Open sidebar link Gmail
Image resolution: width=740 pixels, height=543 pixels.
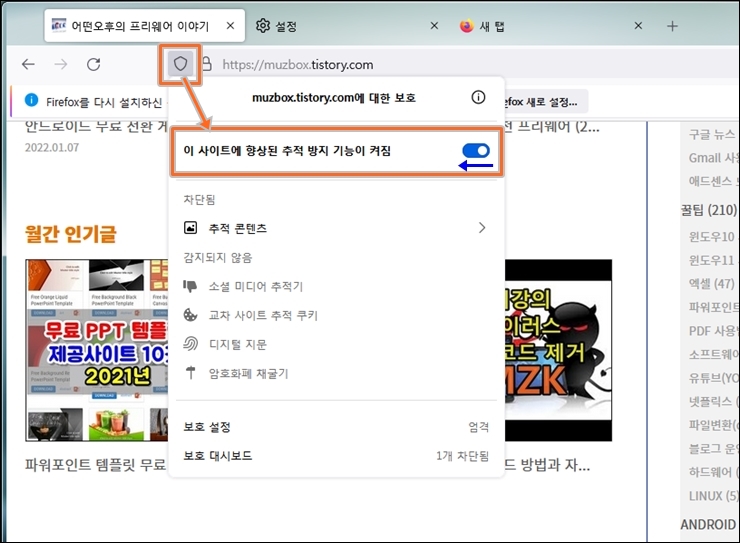tap(713, 158)
